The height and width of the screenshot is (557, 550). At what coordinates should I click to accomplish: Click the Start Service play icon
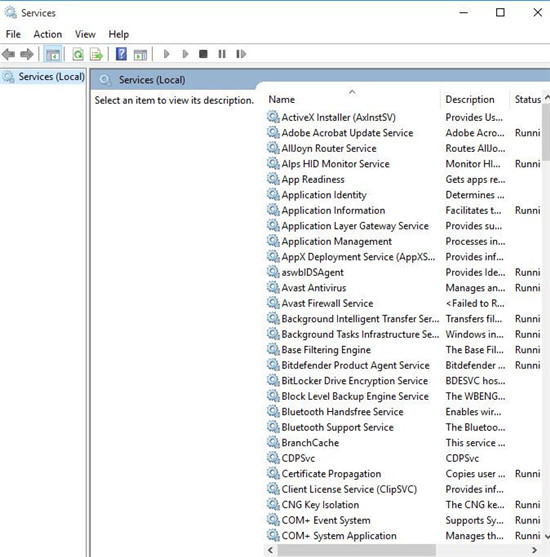[x=166, y=54]
